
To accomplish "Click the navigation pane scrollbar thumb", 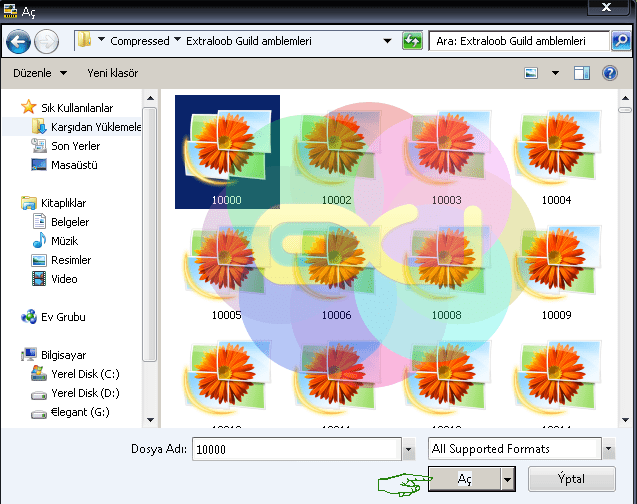I will [x=150, y=234].
